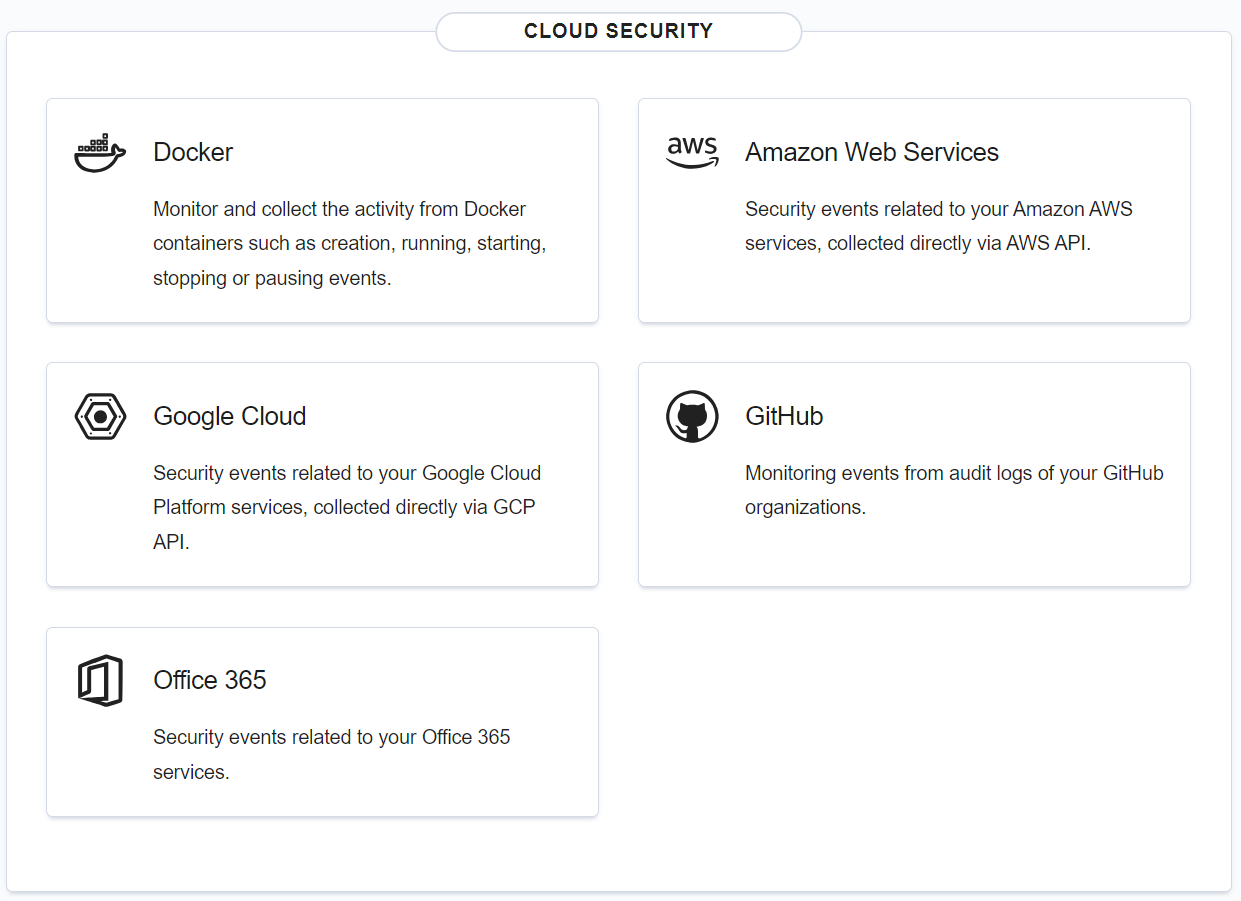
Task: Select the Office 365 heading
Action: tap(210, 680)
